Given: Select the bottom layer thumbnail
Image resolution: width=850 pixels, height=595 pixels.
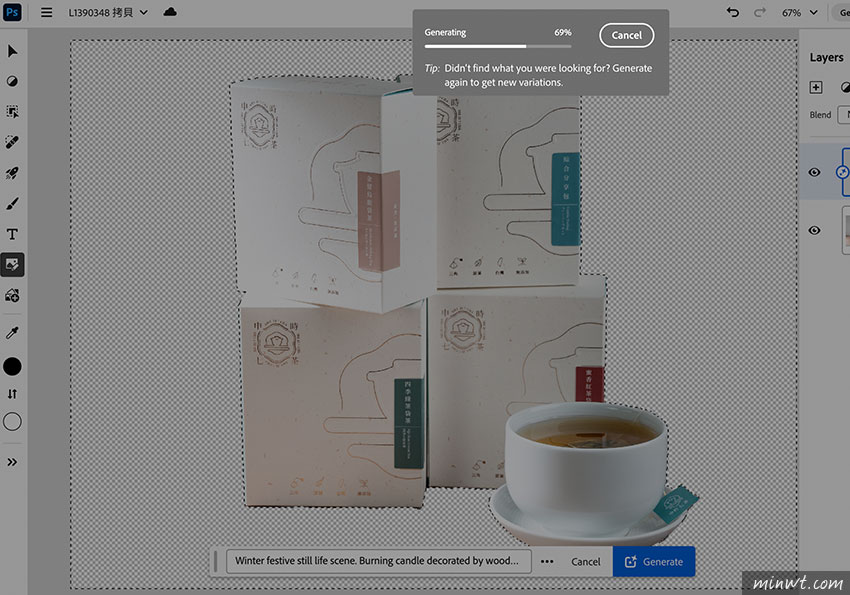Looking at the screenshot, I should (846, 230).
